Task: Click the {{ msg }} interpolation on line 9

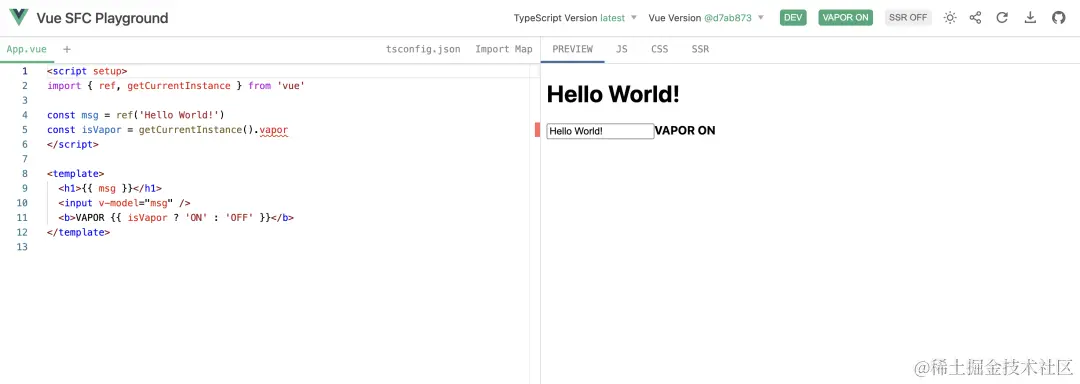Action: point(107,188)
